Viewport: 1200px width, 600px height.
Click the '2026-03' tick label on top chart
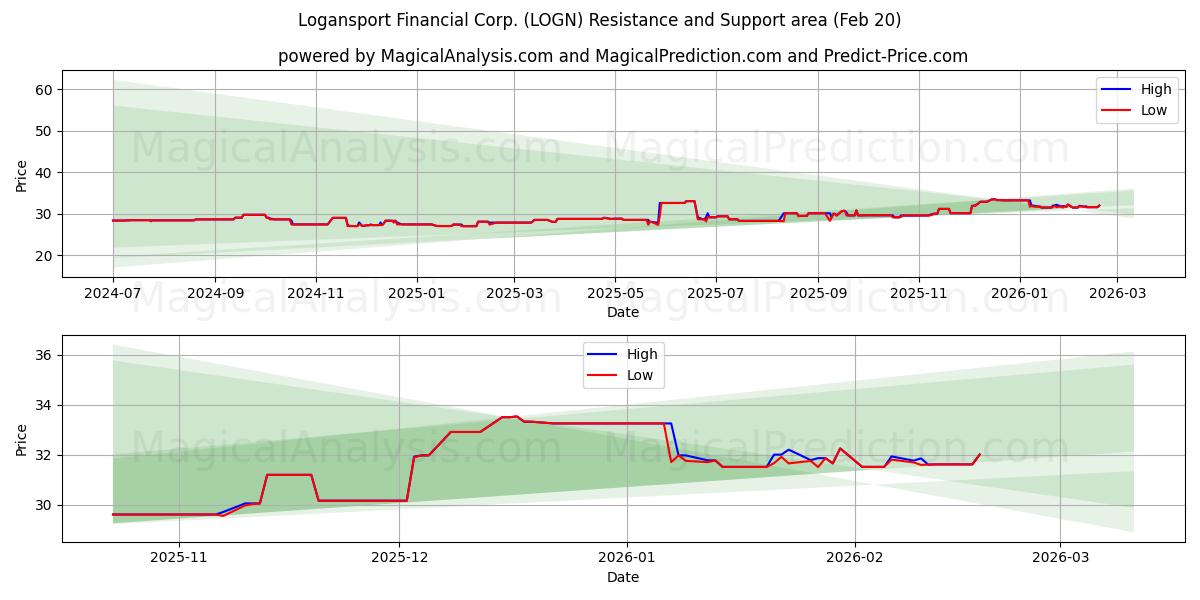pos(1117,293)
